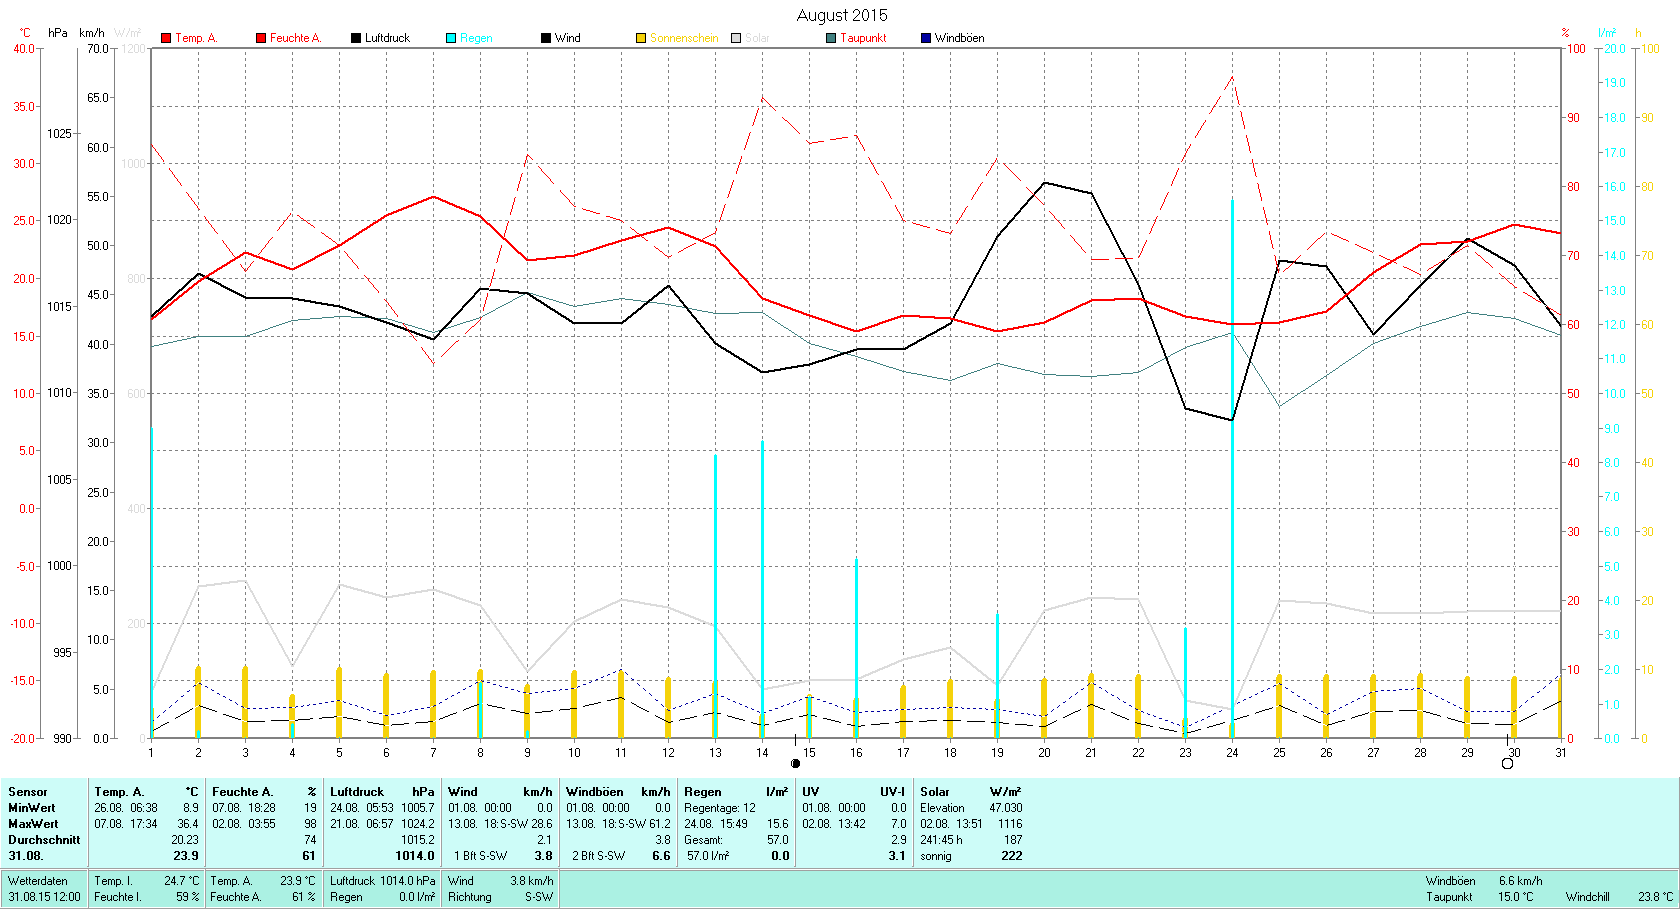Click the Feuchte A. legend label
Screen dimensions: 1680x909
(x=296, y=38)
